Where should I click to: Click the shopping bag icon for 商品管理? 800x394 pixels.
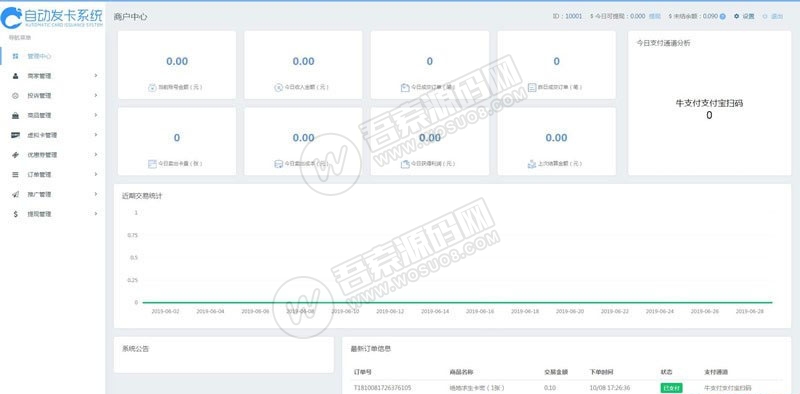[x=15, y=115]
